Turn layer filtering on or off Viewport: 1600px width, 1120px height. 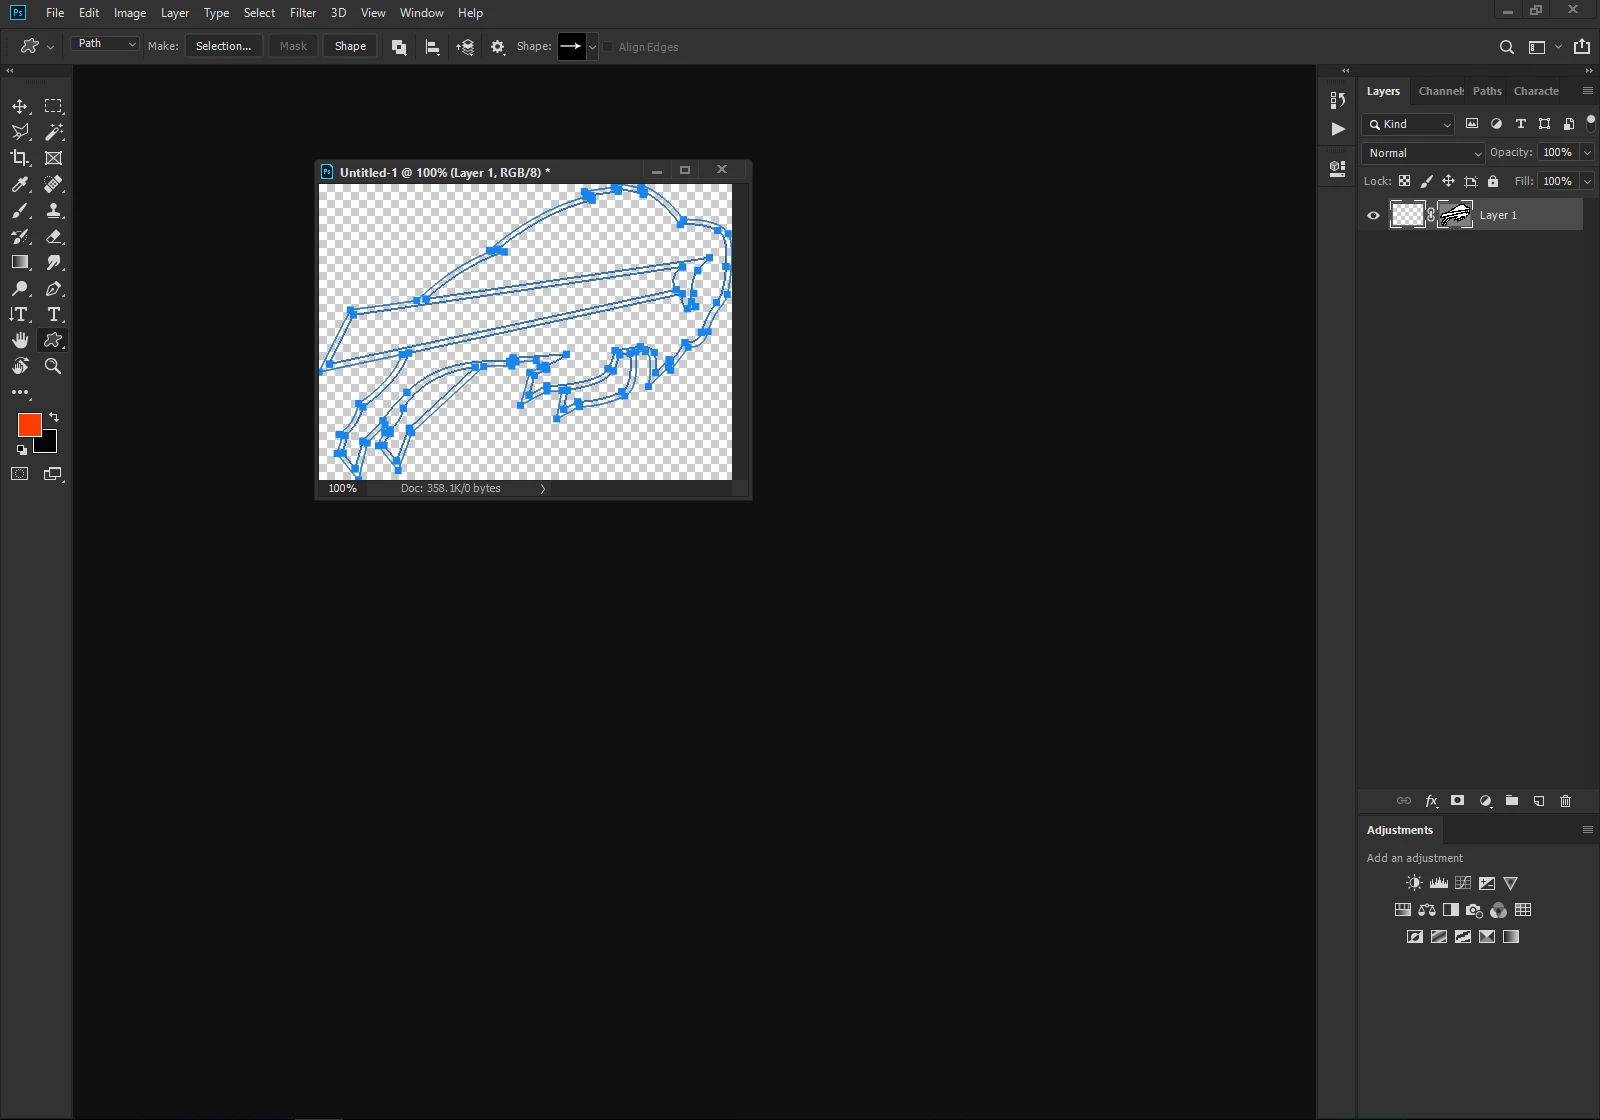point(1591,121)
